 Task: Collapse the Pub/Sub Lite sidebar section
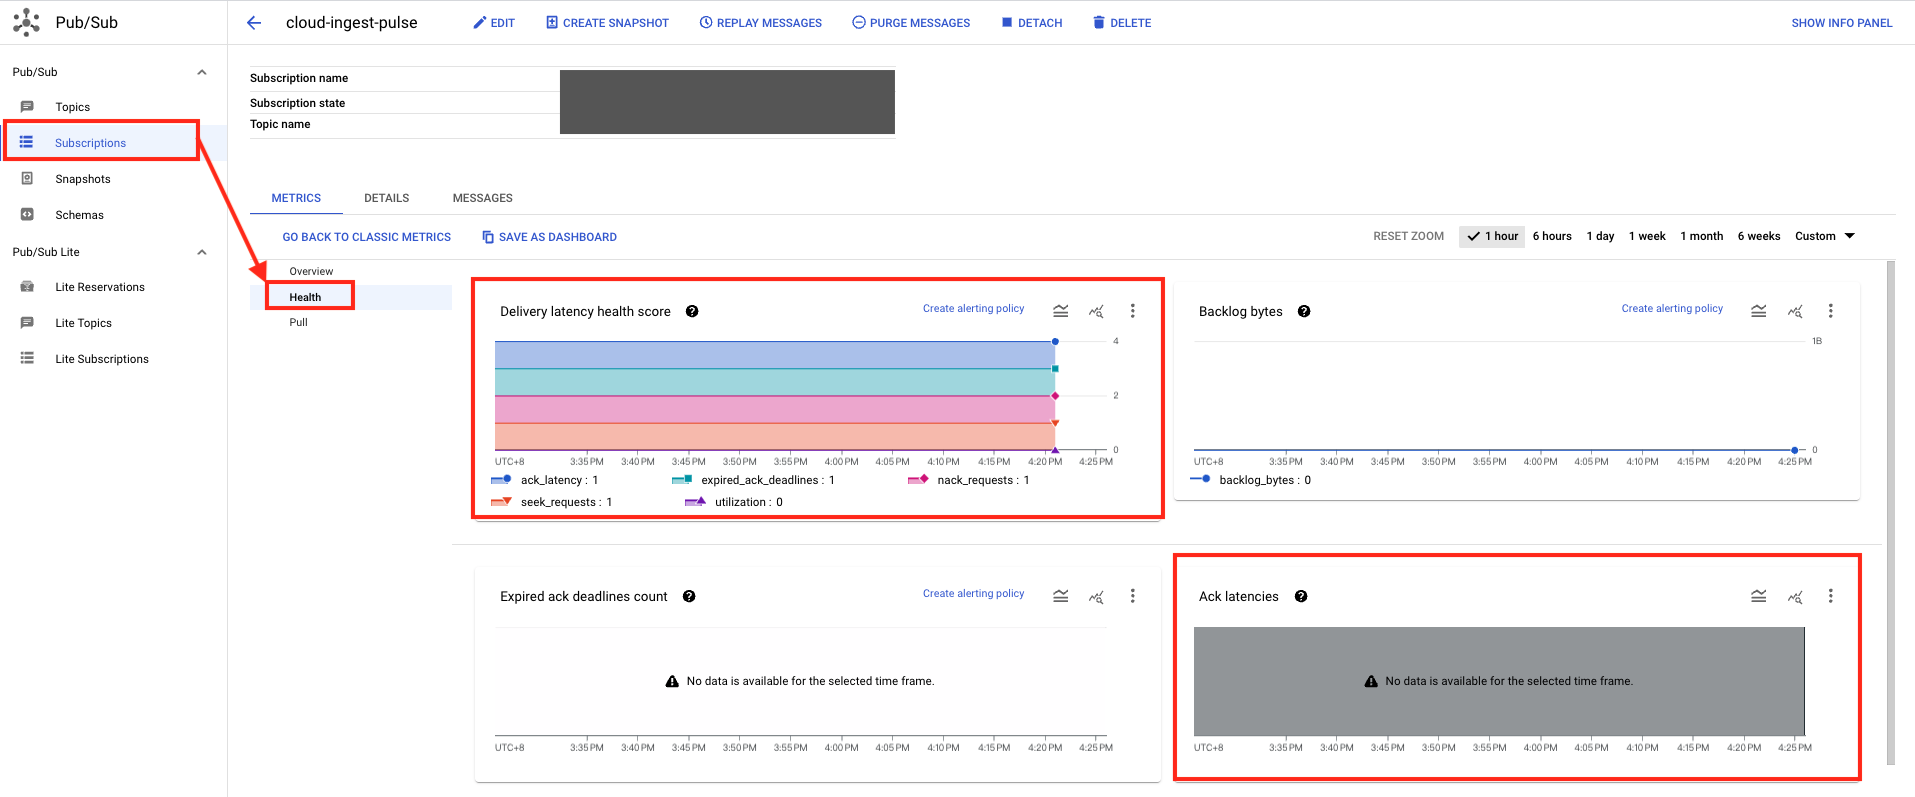tap(202, 252)
